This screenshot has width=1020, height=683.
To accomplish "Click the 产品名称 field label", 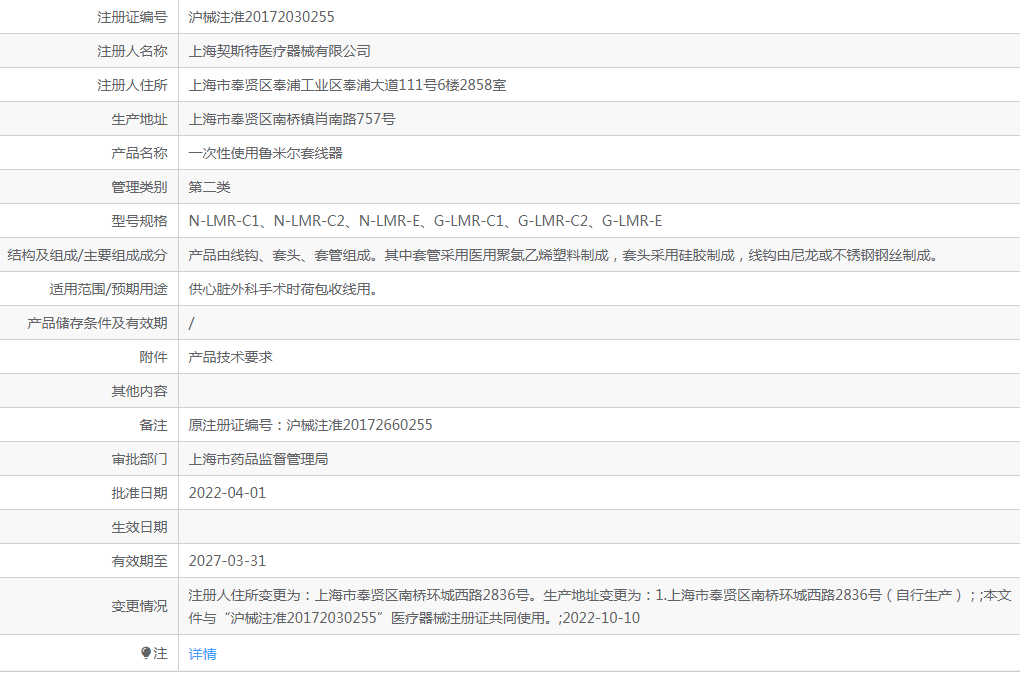I will (x=139, y=153).
